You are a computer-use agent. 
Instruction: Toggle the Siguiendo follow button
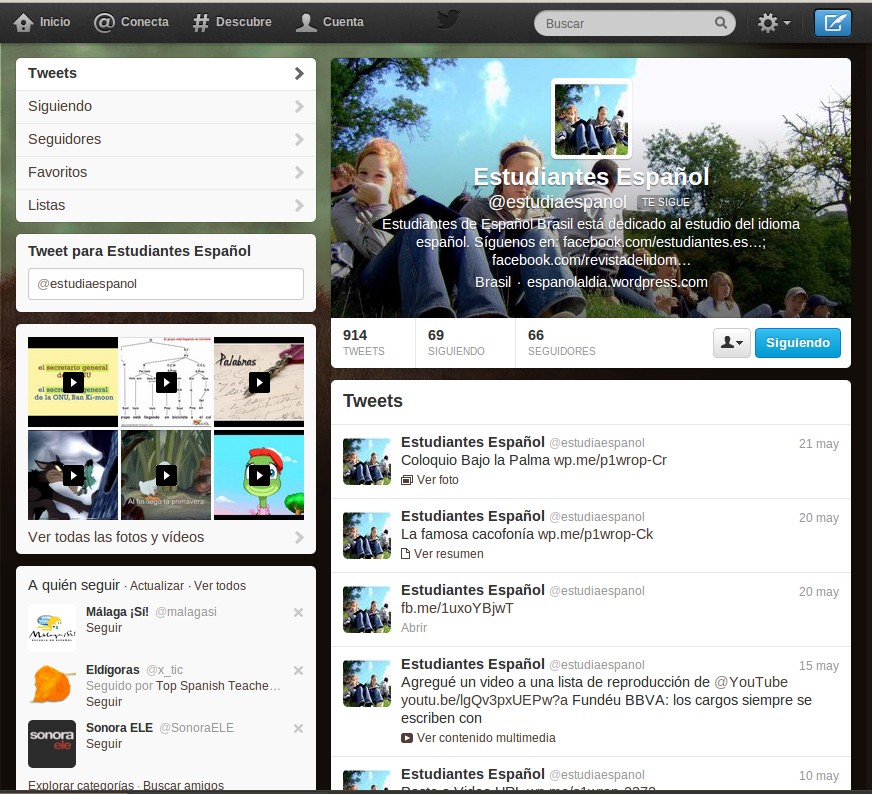pyautogui.click(x=797, y=343)
